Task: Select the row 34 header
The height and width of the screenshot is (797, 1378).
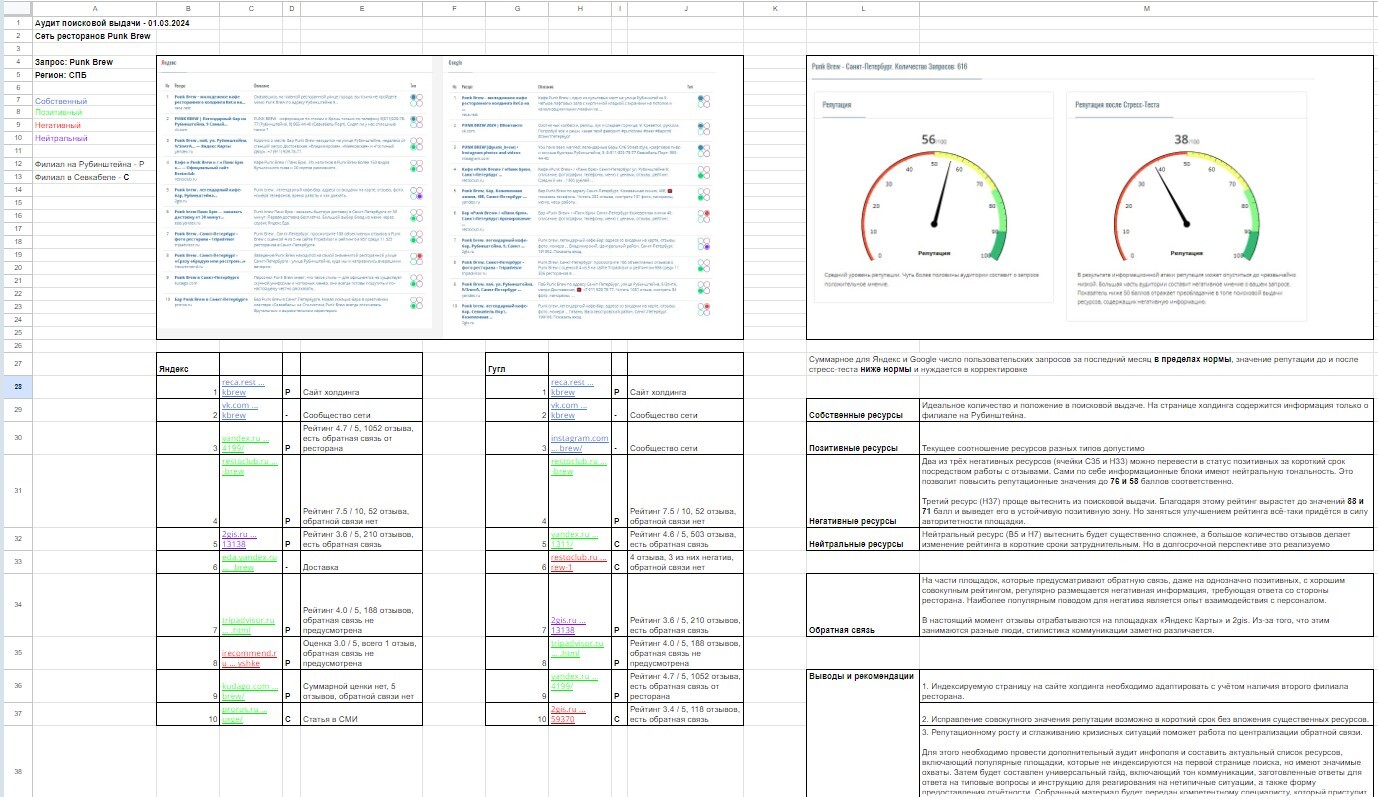Action: [x=16, y=605]
